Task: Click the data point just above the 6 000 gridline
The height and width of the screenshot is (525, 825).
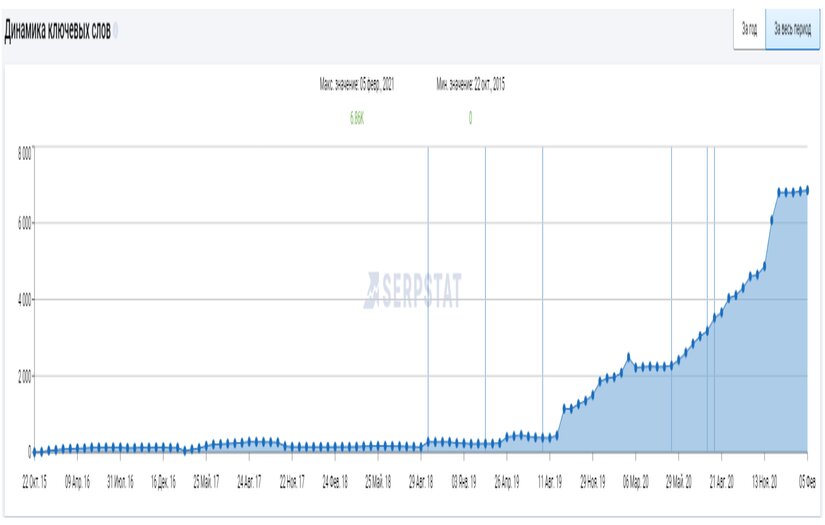Action: 772,220
